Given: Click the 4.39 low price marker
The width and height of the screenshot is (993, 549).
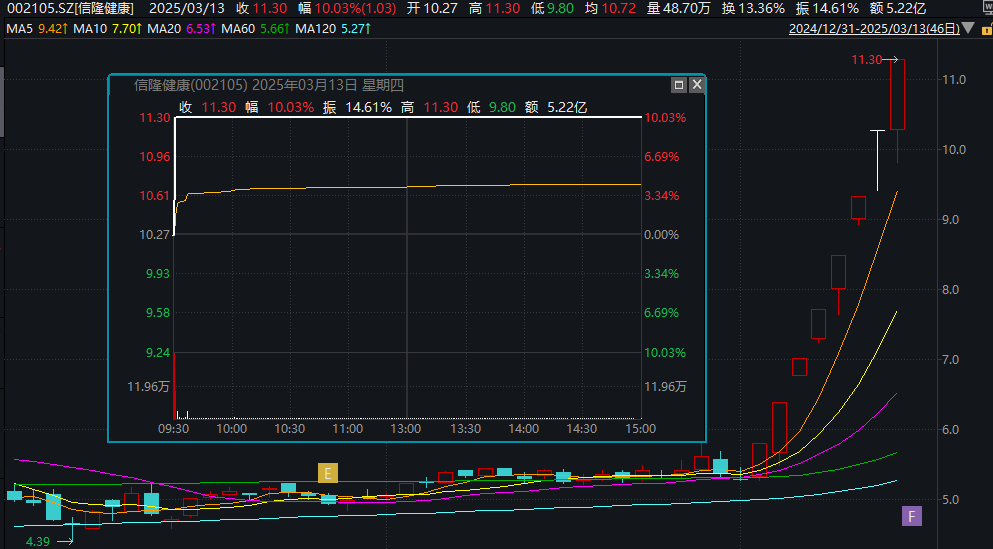Looking at the screenshot, I should click(x=38, y=541).
